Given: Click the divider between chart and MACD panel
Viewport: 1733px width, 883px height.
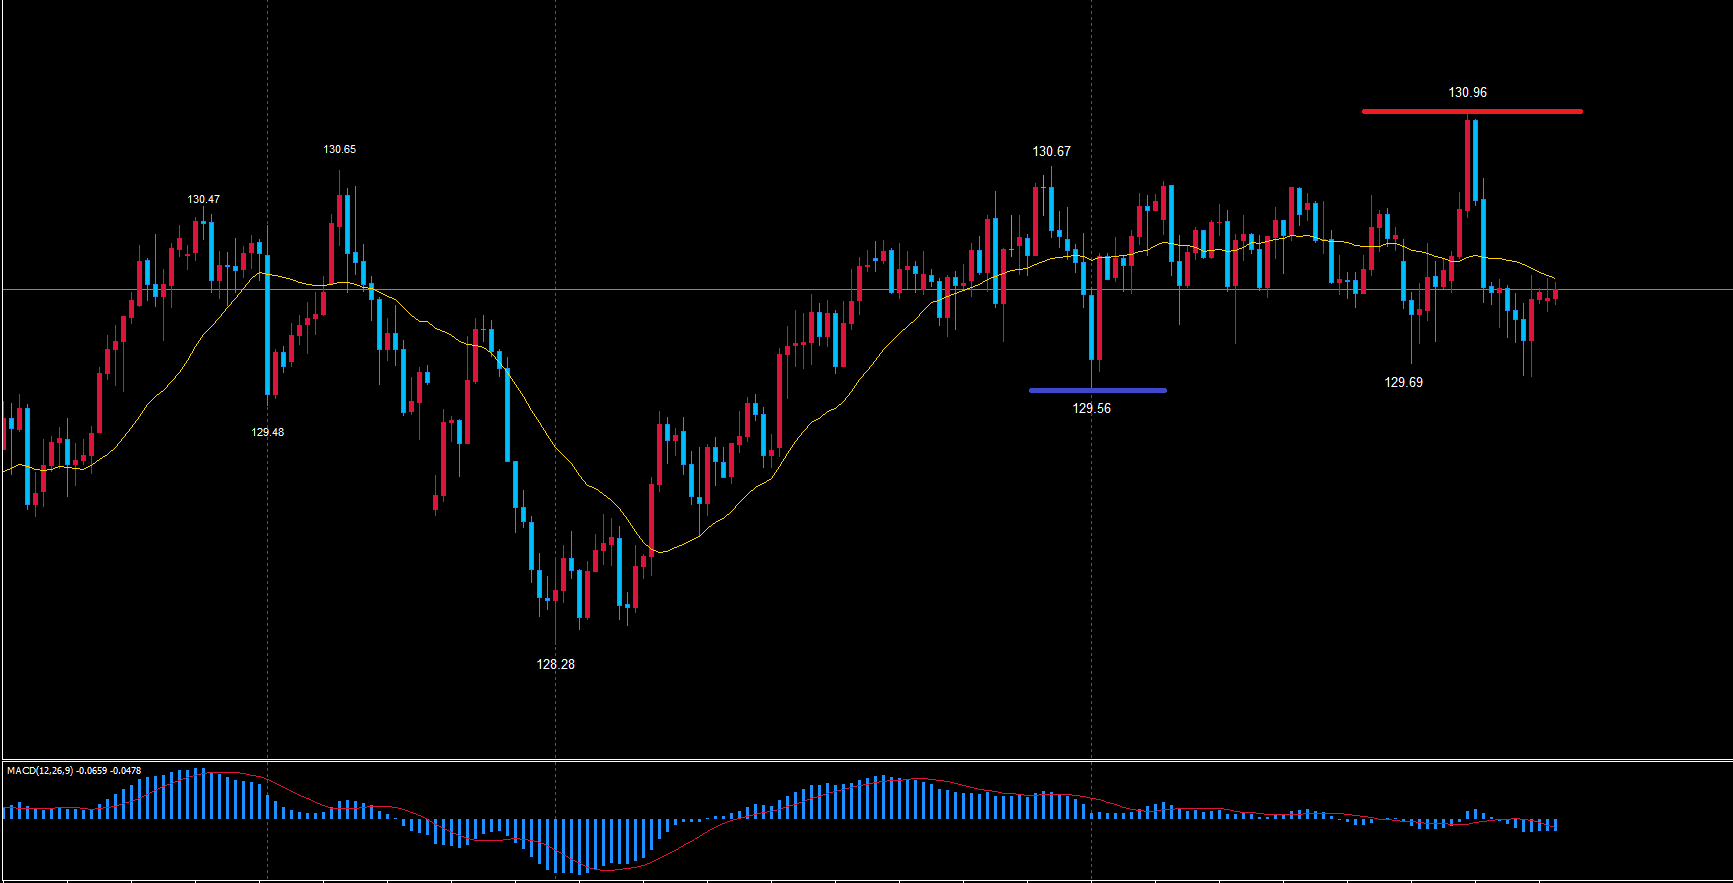Looking at the screenshot, I should click(x=866, y=760).
